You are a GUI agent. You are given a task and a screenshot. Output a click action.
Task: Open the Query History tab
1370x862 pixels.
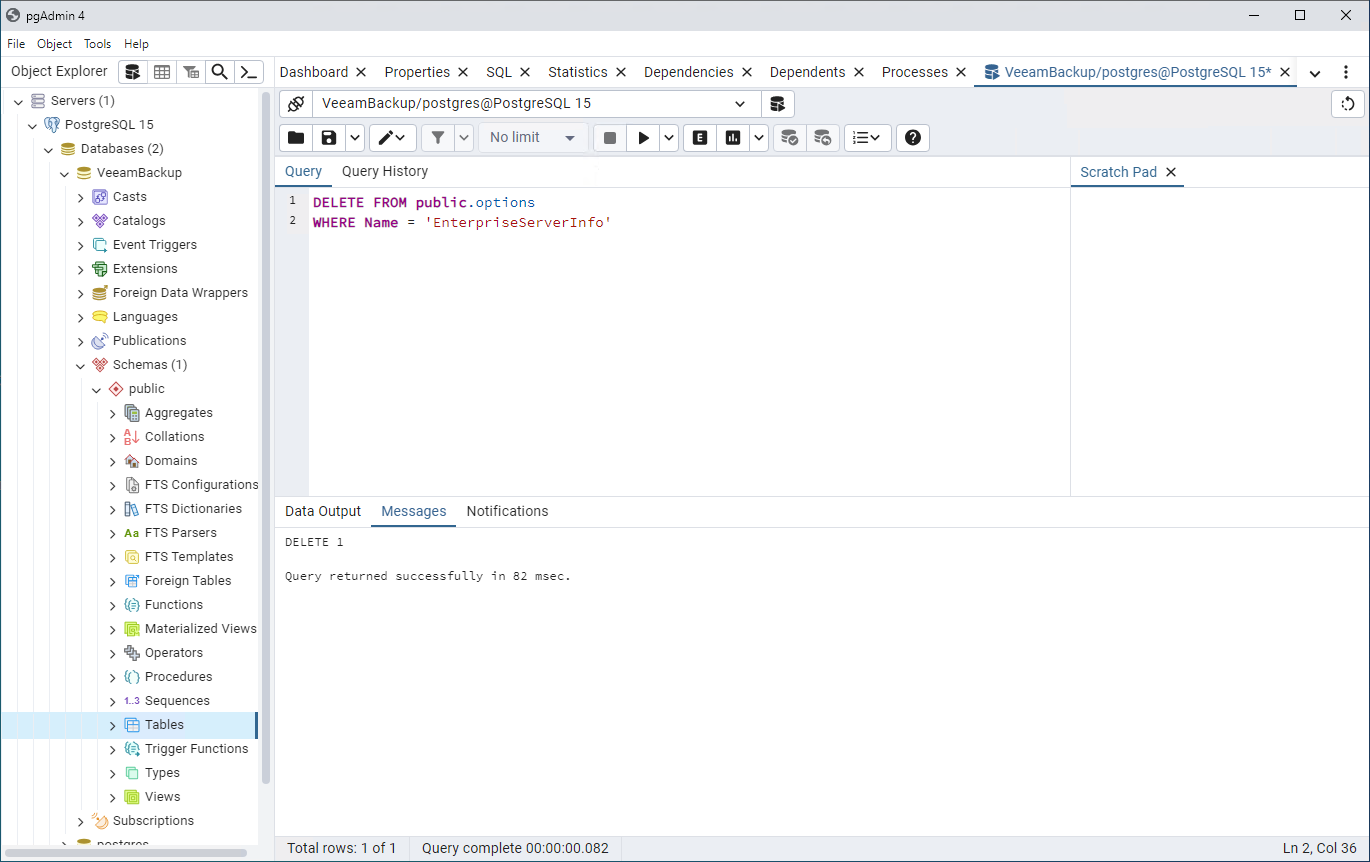coord(385,172)
